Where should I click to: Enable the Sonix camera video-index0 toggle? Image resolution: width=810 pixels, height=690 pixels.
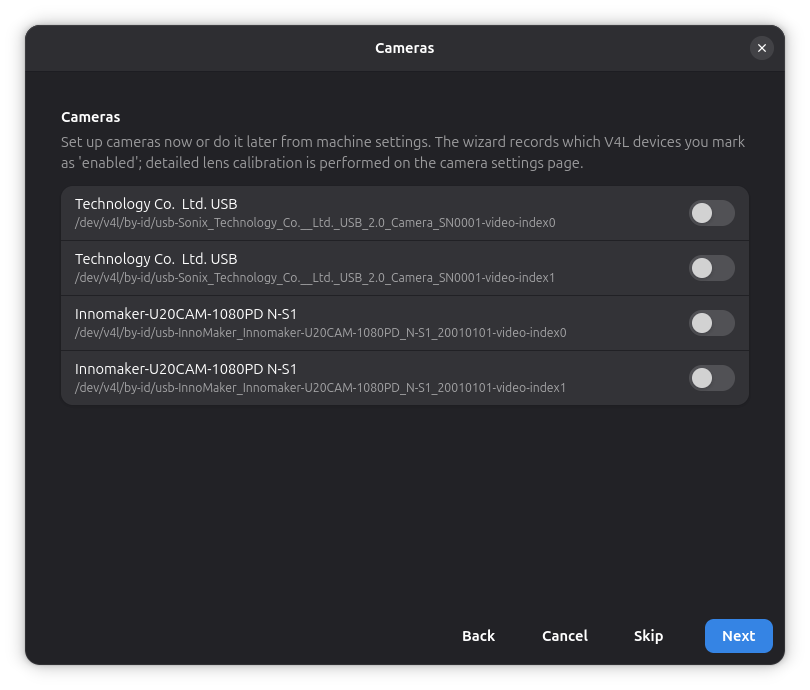(x=711, y=213)
